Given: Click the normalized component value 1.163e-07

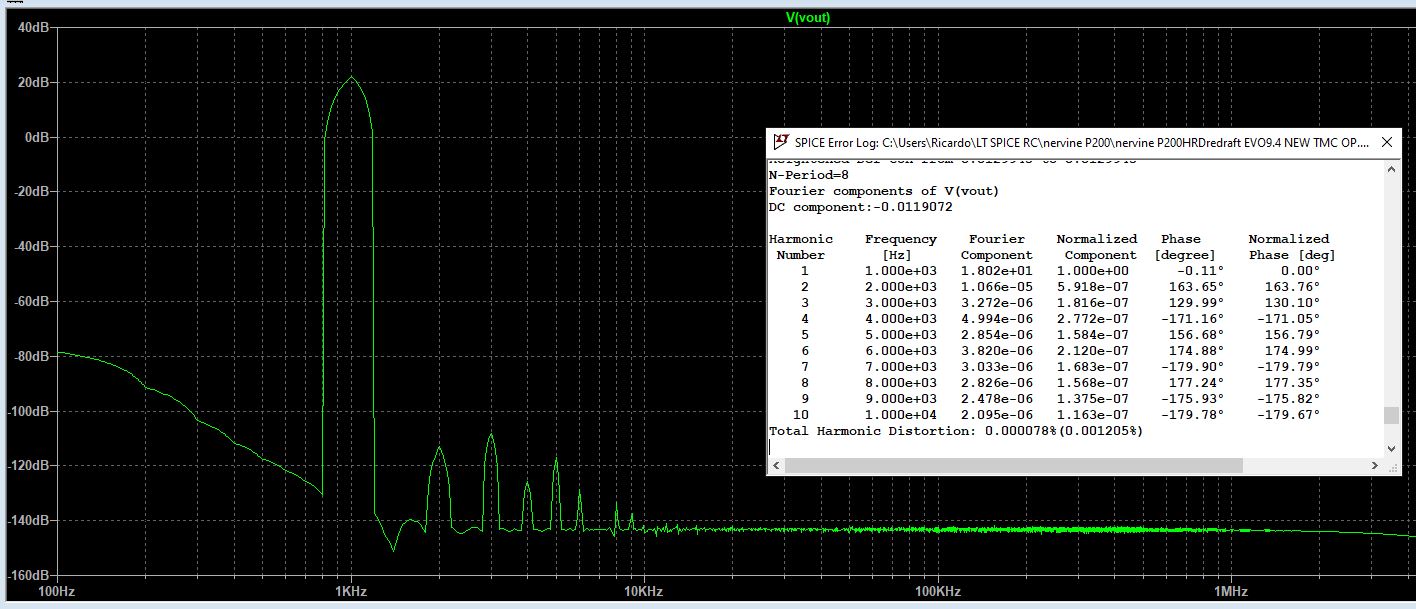Looking at the screenshot, I should click(1093, 415).
